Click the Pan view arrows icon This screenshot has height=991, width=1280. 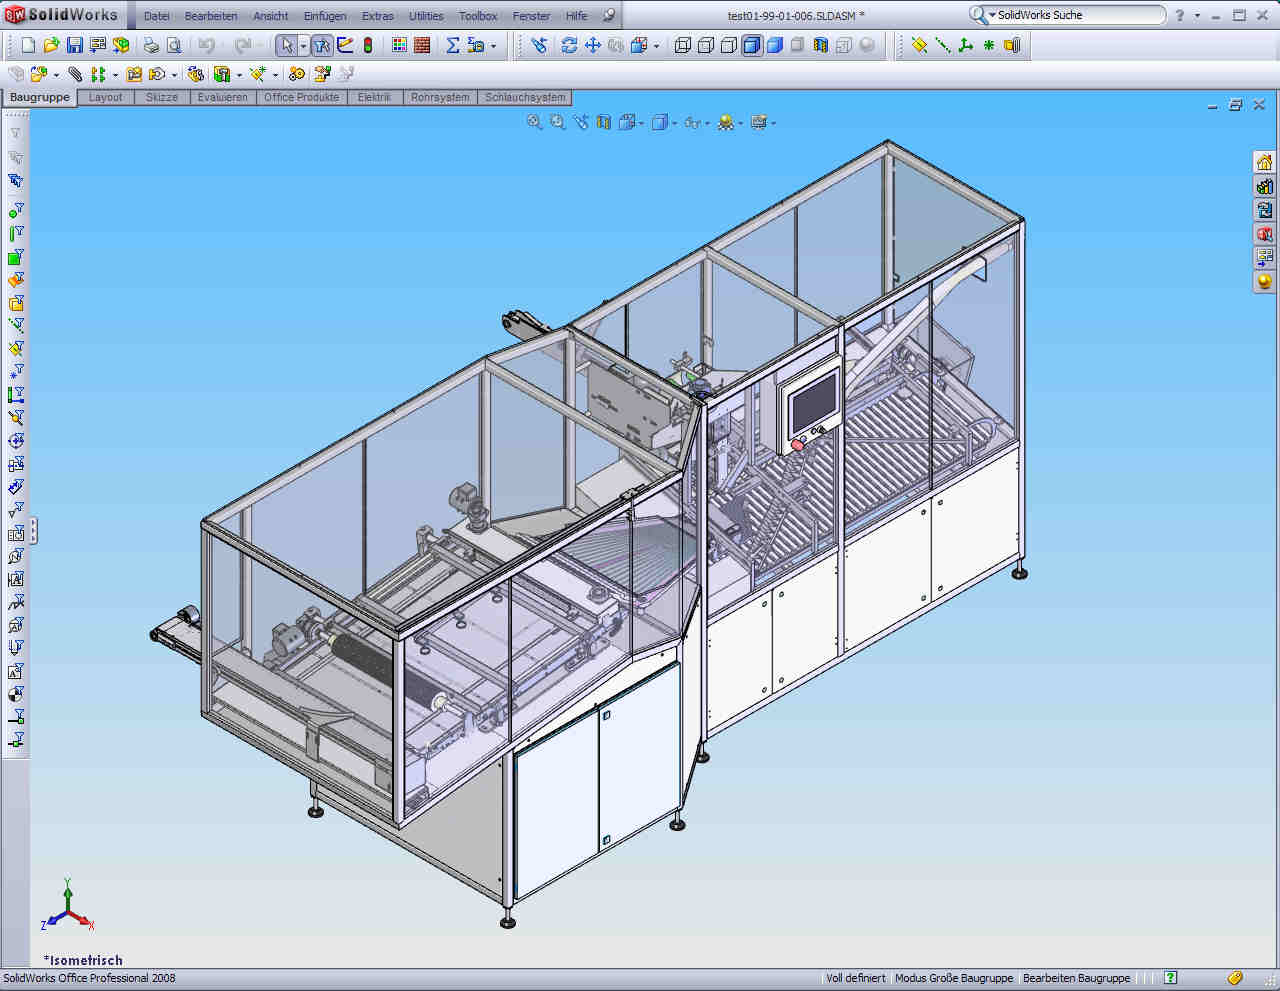click(x=593, y=45)
